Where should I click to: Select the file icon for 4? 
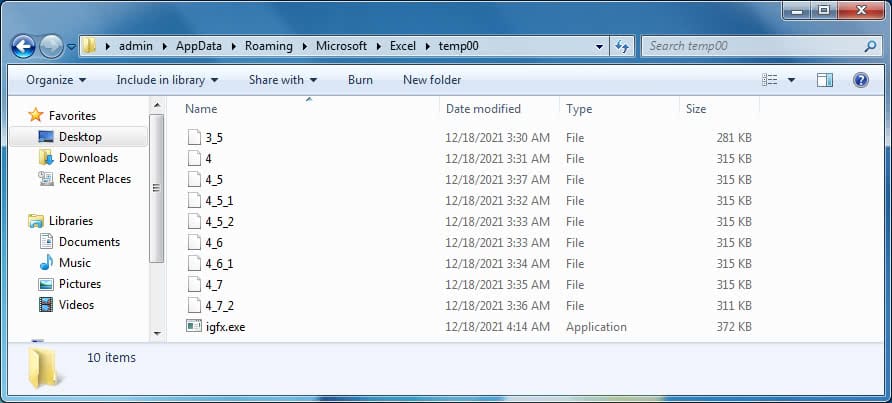click(194, 159)
